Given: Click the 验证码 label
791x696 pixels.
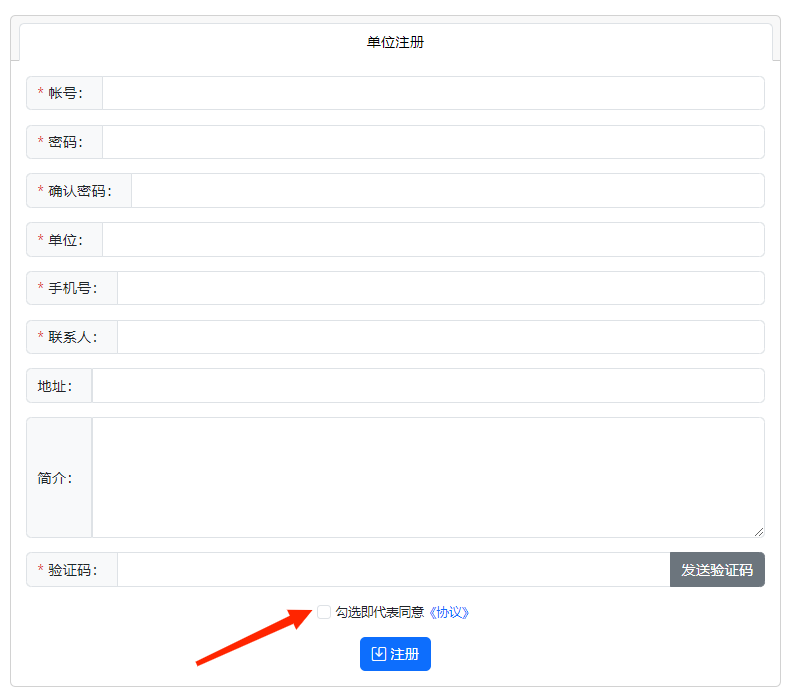Looking at the screenshot, I should (72, 569).
